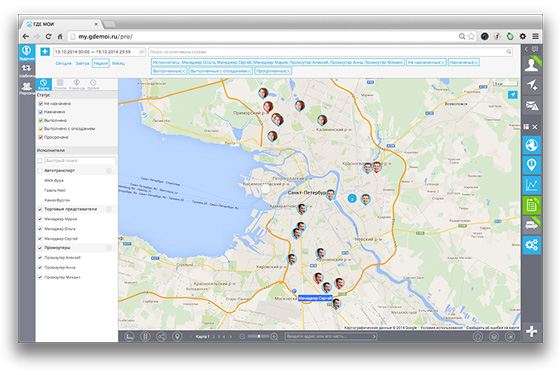Uncheck the Менеджер Сергей checkbox

tap(40, 239)
